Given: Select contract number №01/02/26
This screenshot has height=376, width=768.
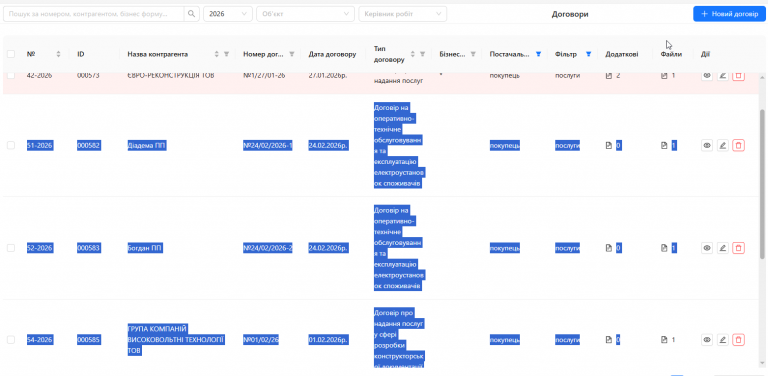Looking at the screenshot, I should pos(261,339).
